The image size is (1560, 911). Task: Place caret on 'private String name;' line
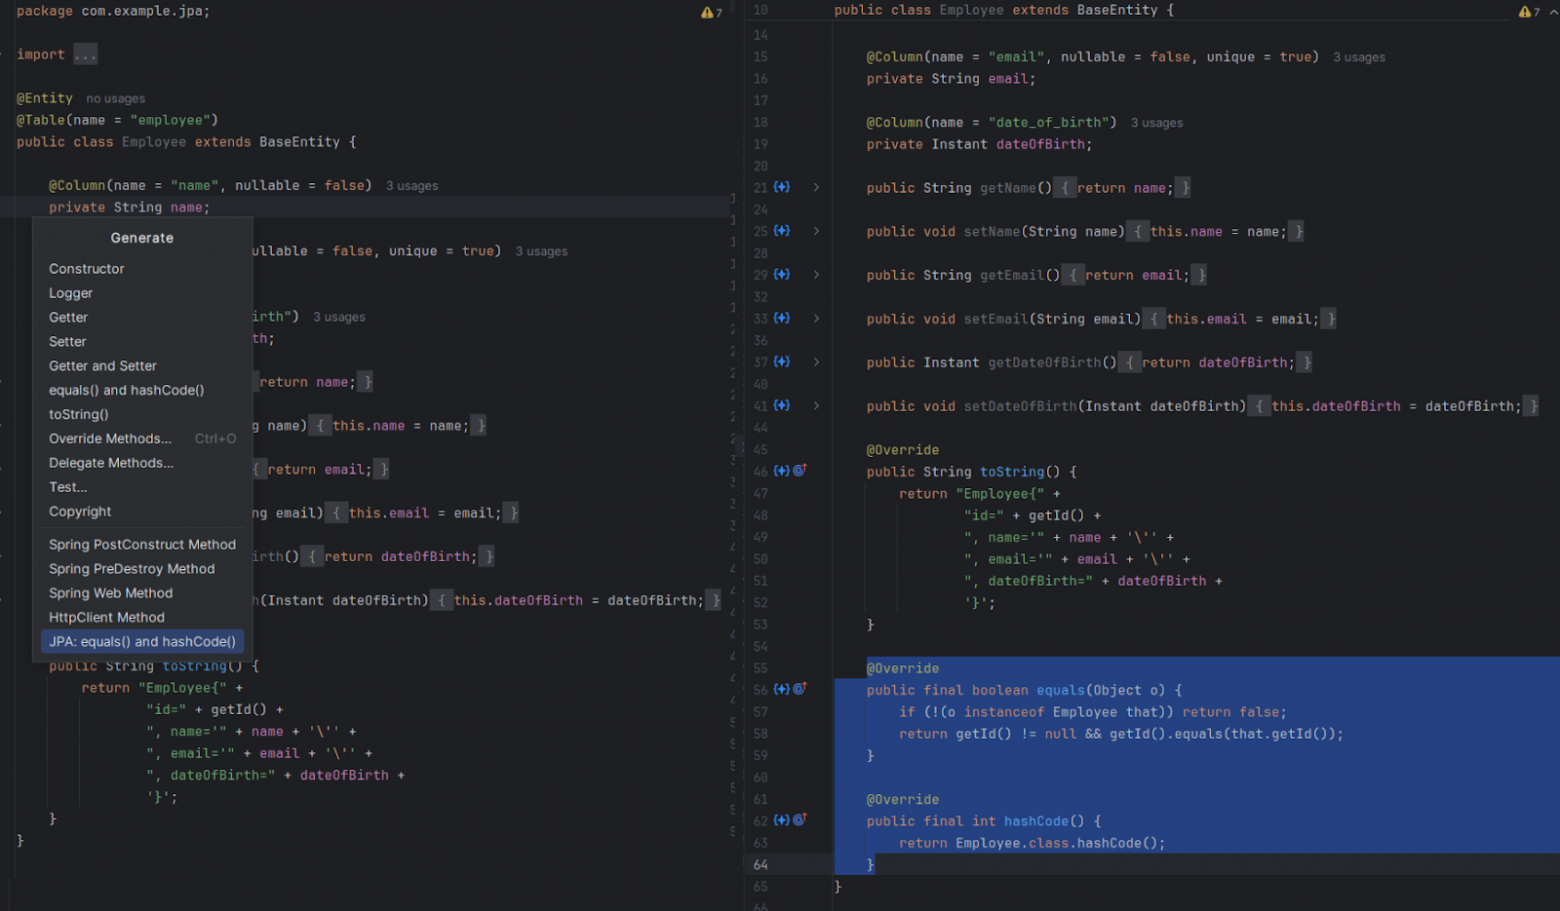point(129,207)
